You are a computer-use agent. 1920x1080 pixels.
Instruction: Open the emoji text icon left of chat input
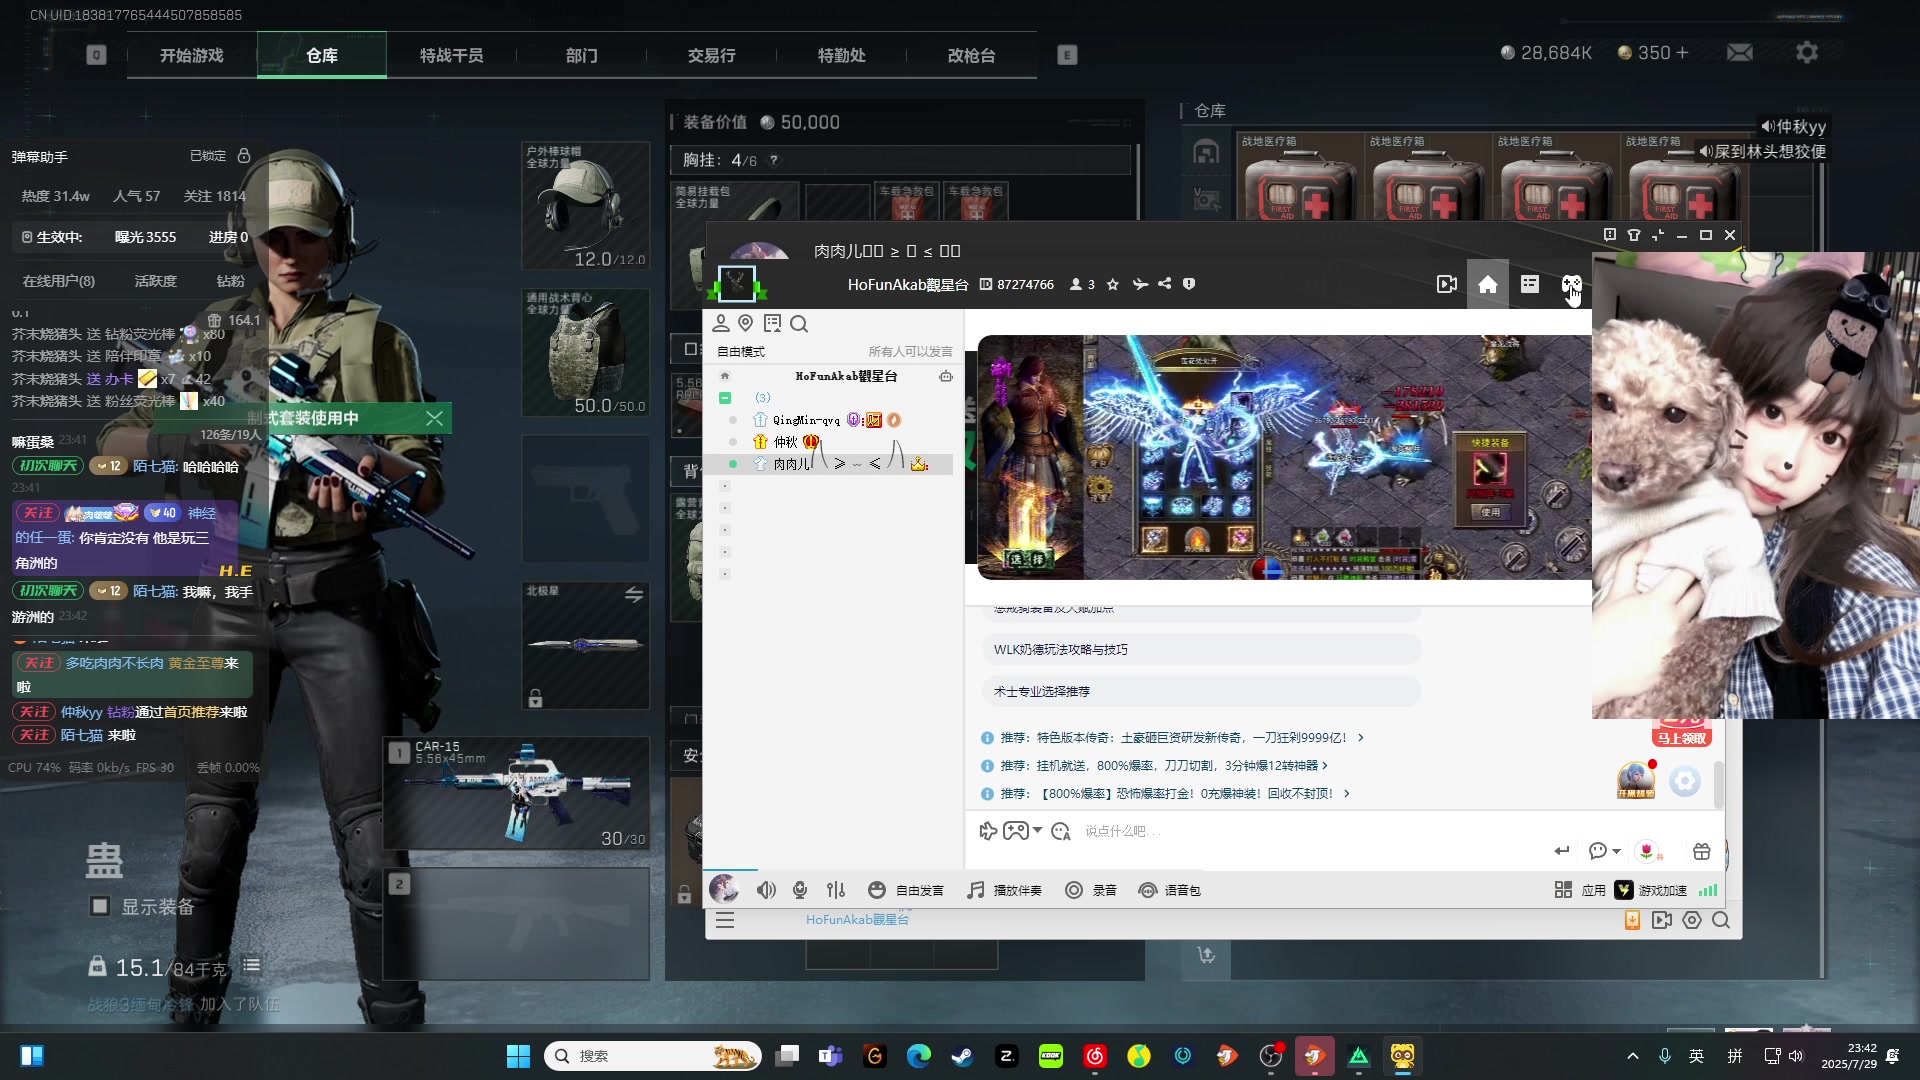1061,831
